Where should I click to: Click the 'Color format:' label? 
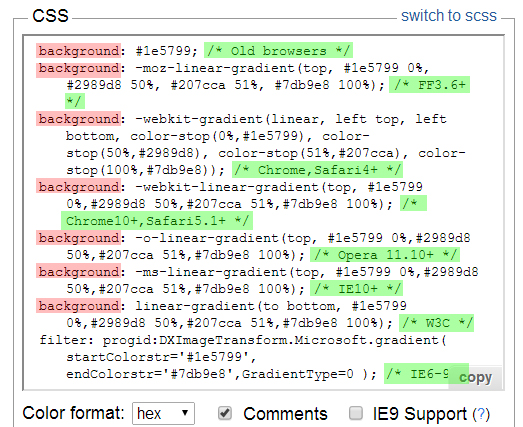73,413
